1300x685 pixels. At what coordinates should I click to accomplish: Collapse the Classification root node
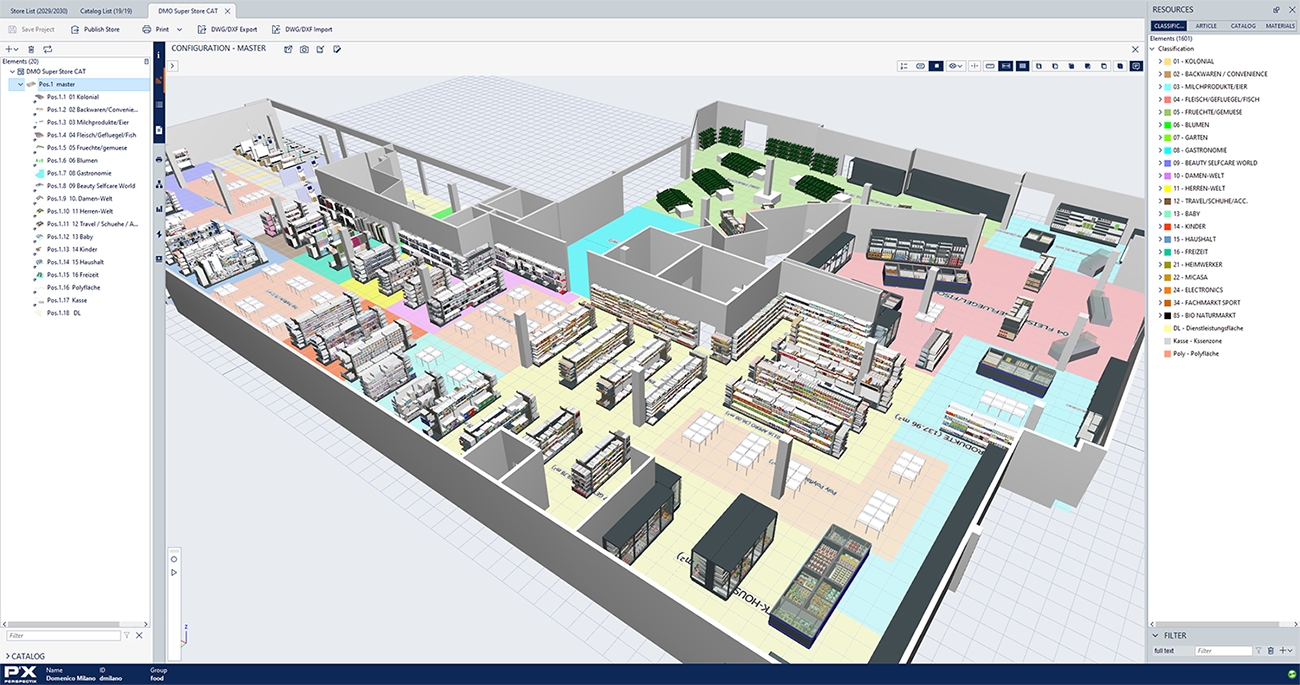1152,49
